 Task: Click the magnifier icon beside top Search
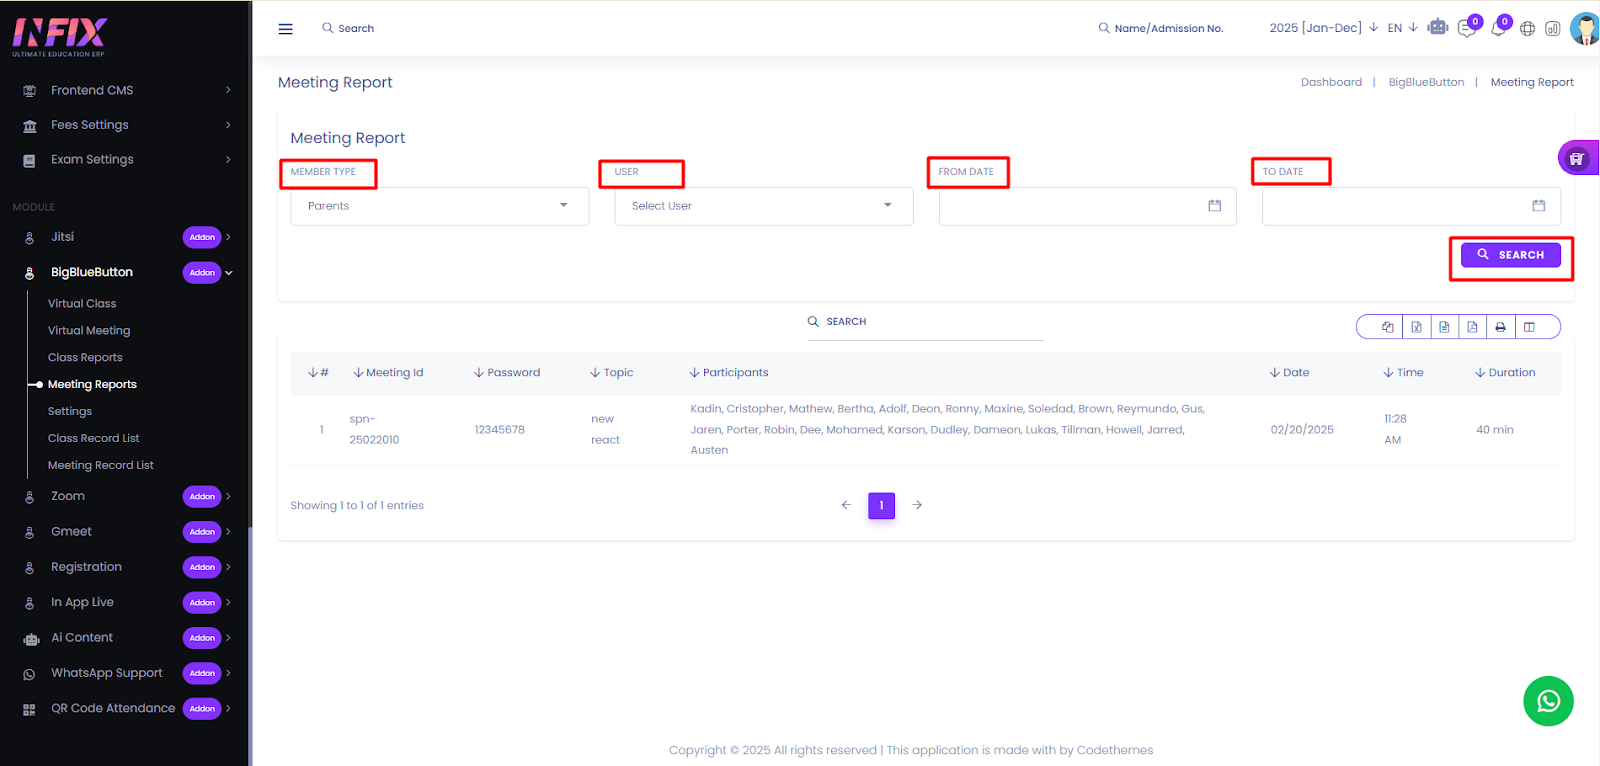tap(327, 28)
